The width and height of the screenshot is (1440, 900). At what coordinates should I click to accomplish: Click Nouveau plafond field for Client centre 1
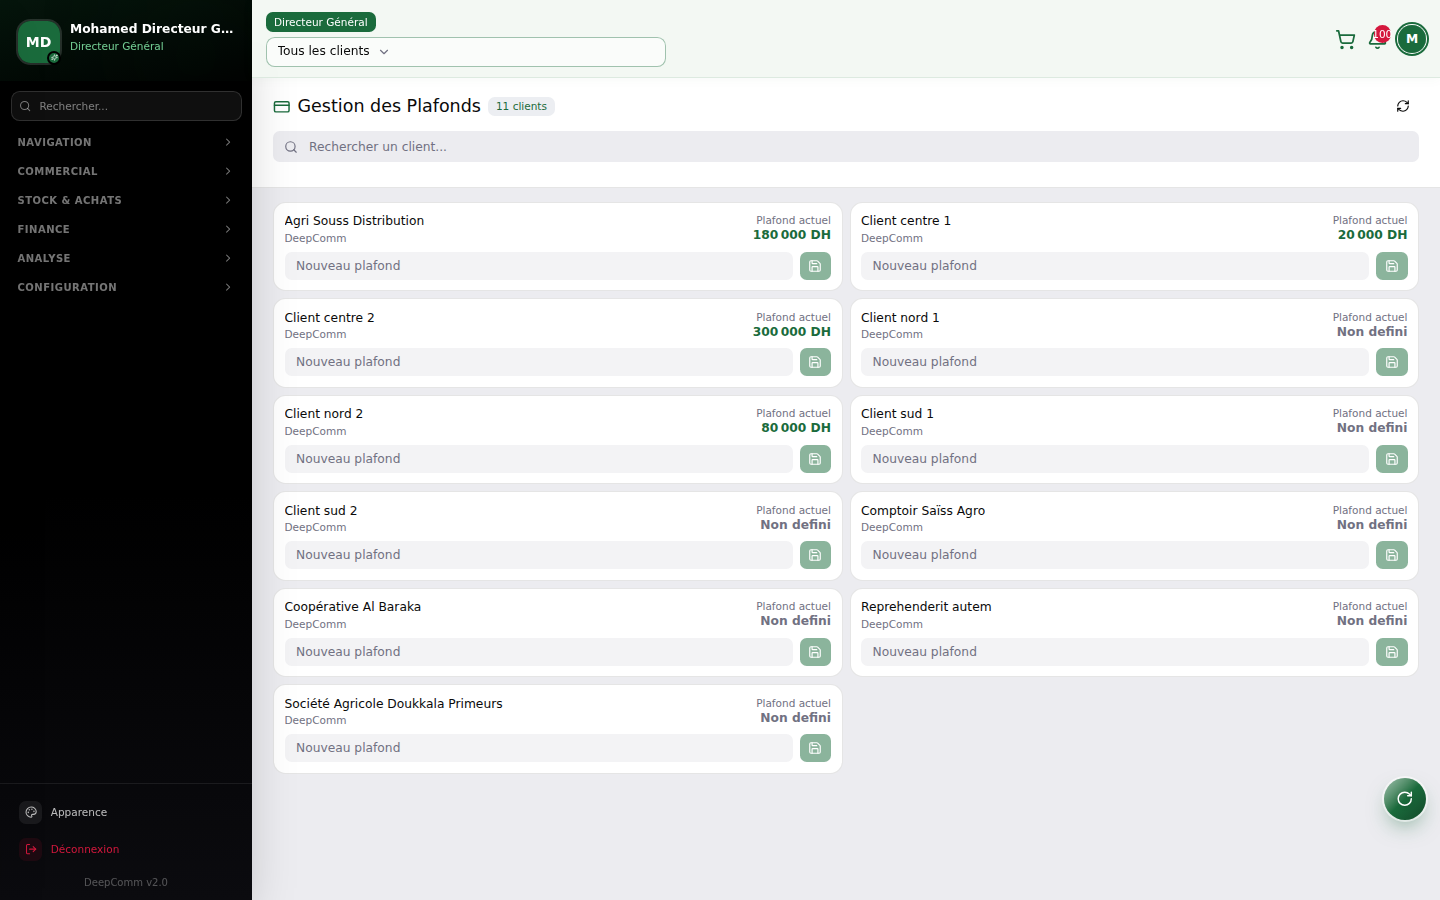tap(1115, 266)
